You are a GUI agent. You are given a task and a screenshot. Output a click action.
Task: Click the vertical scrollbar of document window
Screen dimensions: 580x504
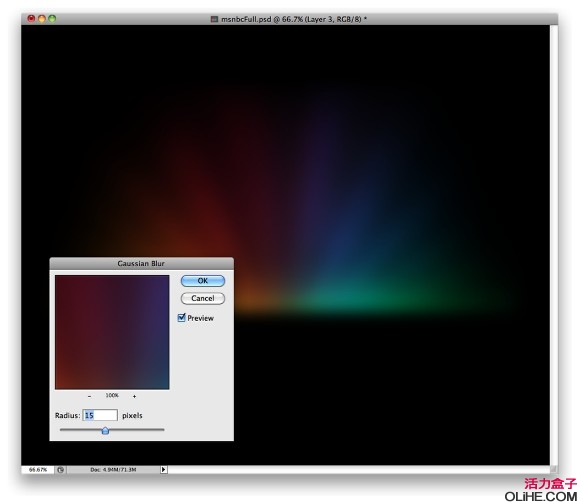(x=554, y=244)
